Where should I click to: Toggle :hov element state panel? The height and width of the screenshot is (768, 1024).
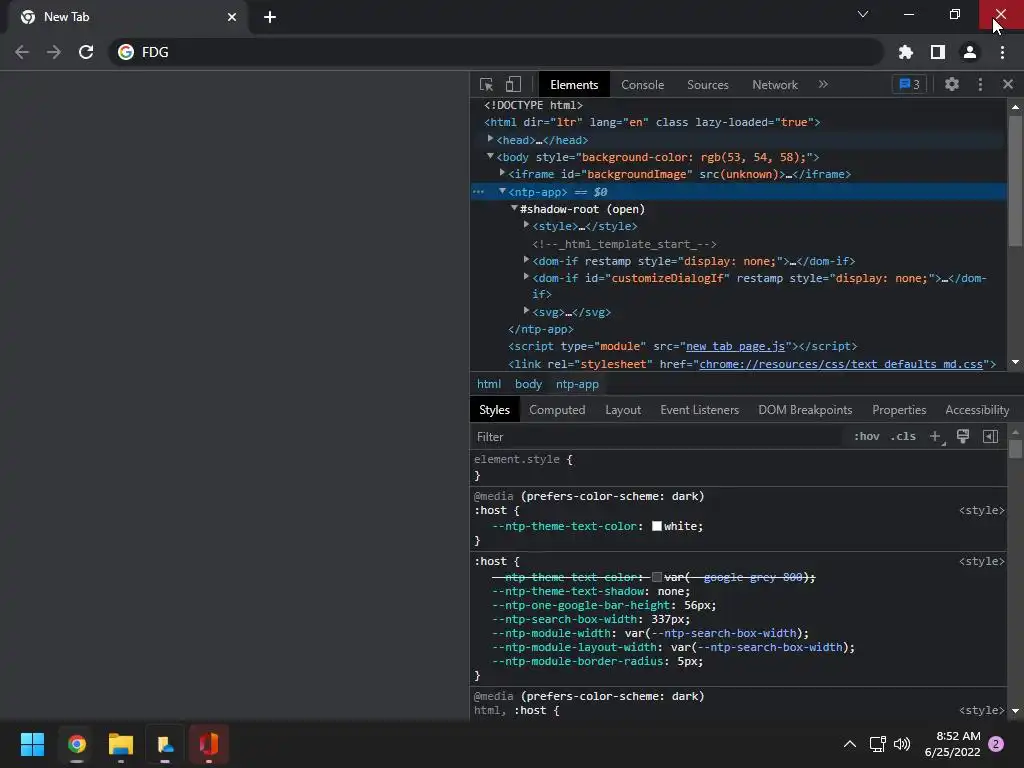pyautogui.click(x=867, y=436)
